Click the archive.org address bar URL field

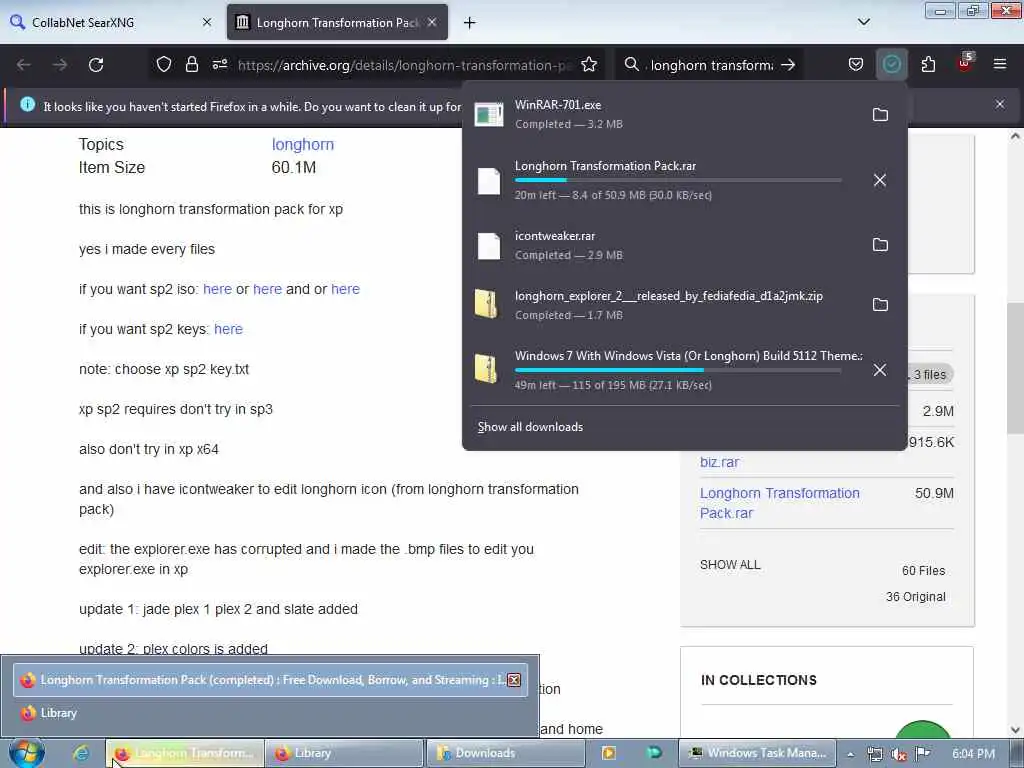click(405, 65)
